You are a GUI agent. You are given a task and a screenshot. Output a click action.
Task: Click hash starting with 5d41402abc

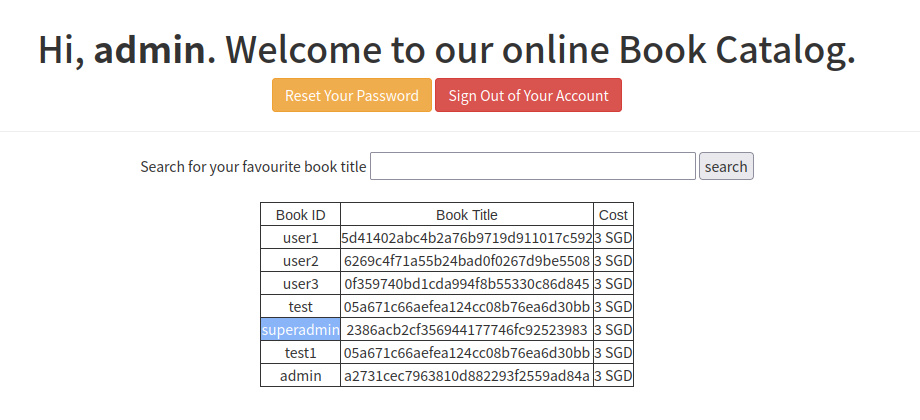pos(466,238)
